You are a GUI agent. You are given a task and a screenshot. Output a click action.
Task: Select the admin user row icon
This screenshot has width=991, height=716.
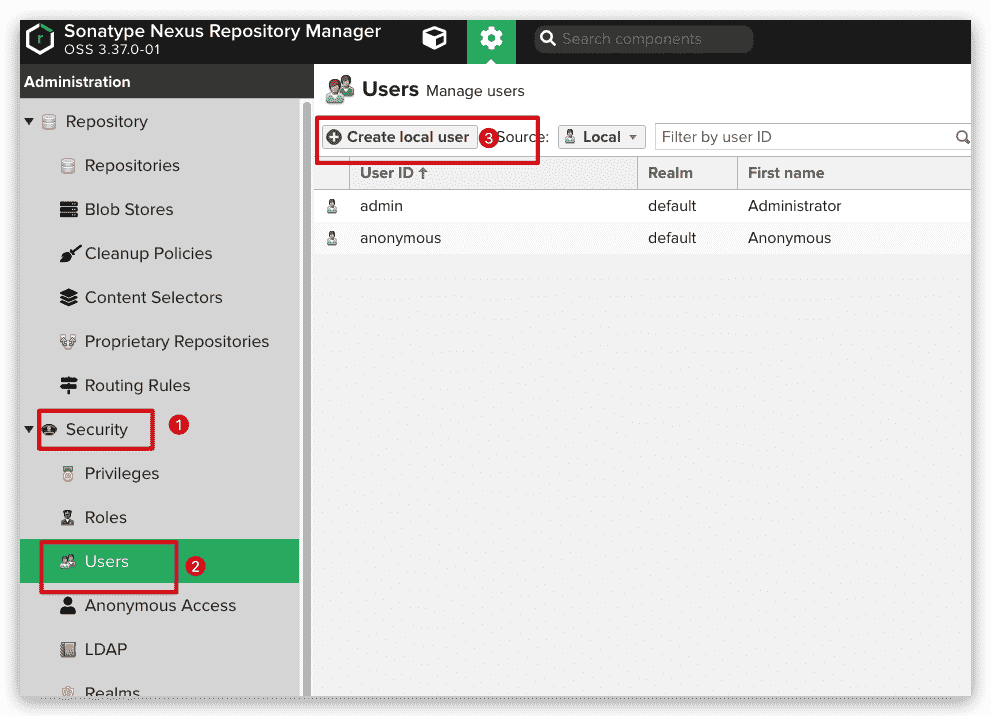coord(333,206)
